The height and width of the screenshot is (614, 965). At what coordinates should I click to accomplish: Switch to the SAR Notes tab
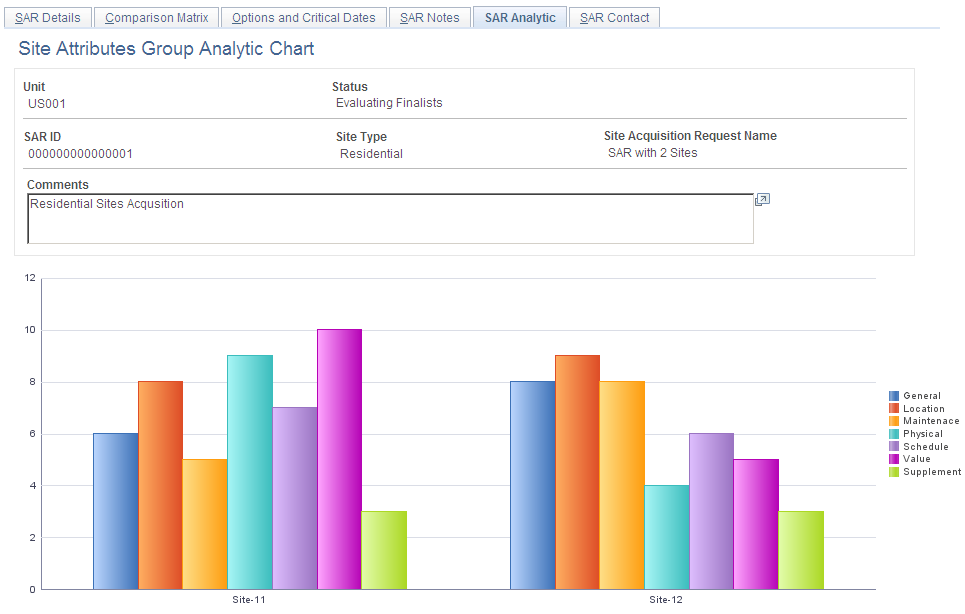click(429, 17)
